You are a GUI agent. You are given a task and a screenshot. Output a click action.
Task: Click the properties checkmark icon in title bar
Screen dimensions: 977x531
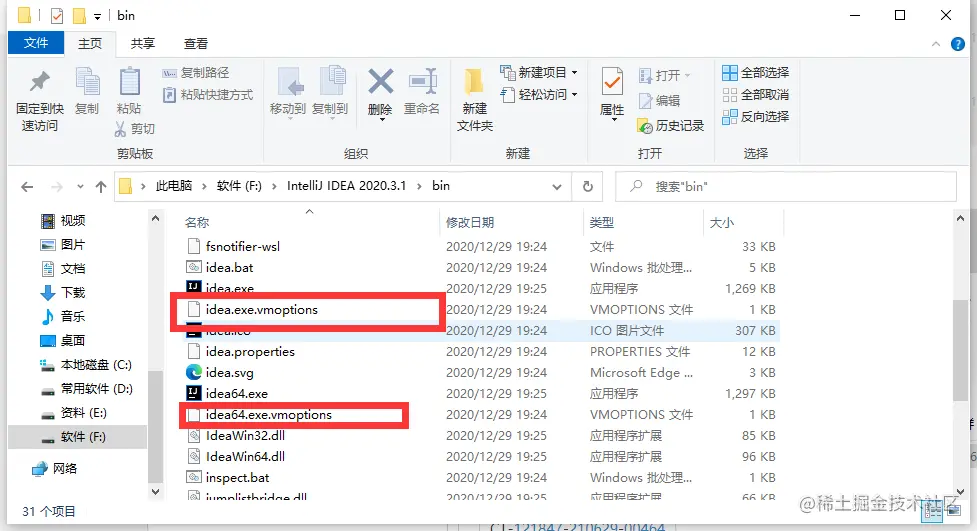click(57, 16)
